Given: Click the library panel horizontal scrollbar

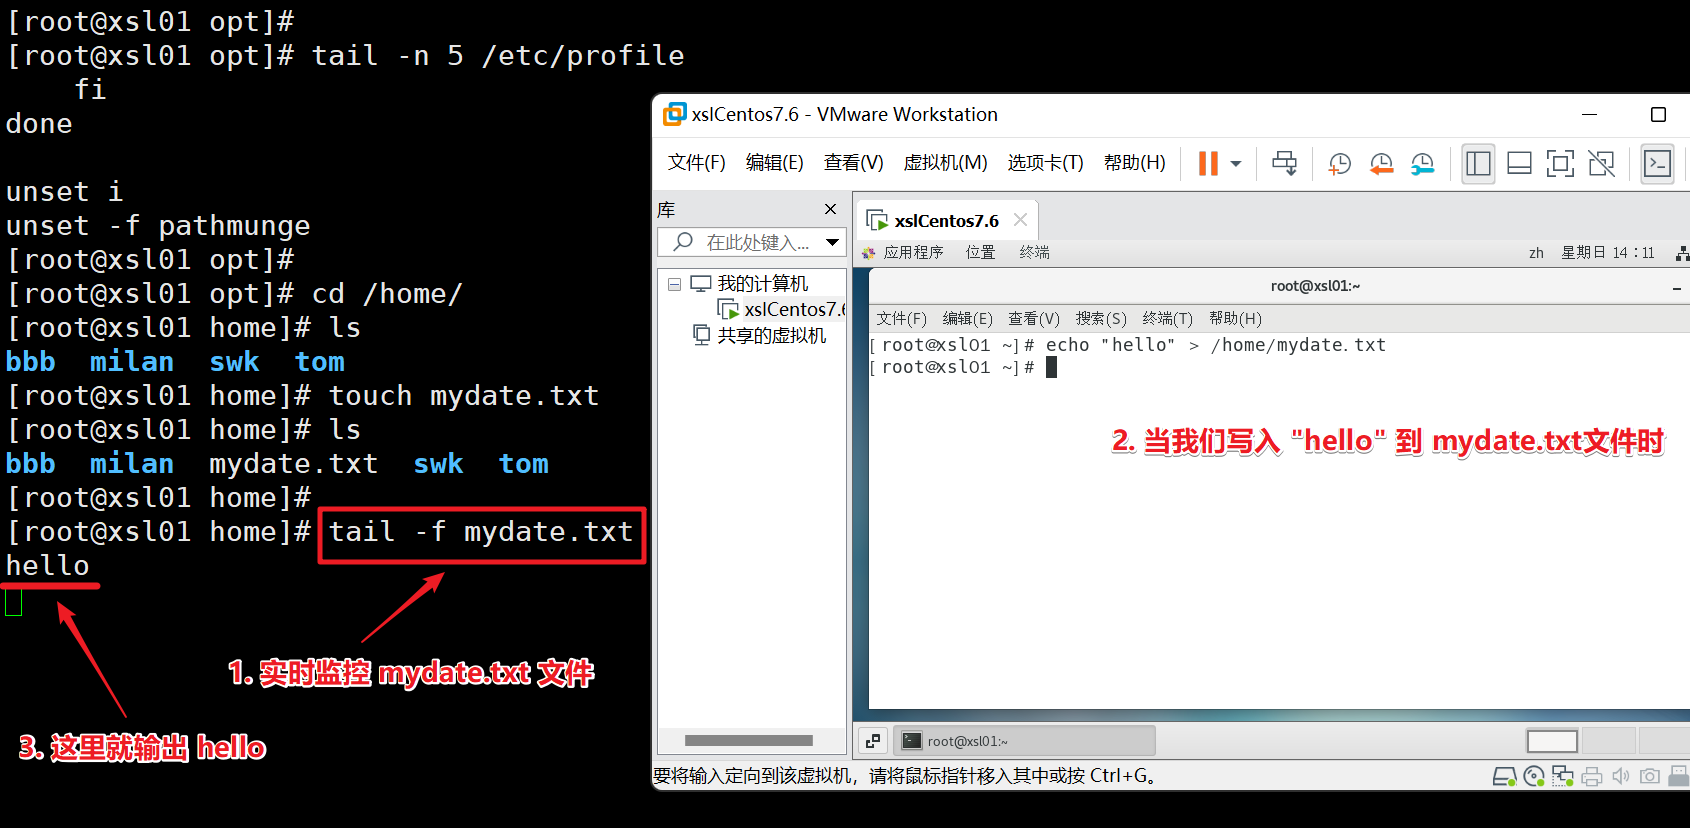Looking at the screenshot, I should [x=749, y=741].
